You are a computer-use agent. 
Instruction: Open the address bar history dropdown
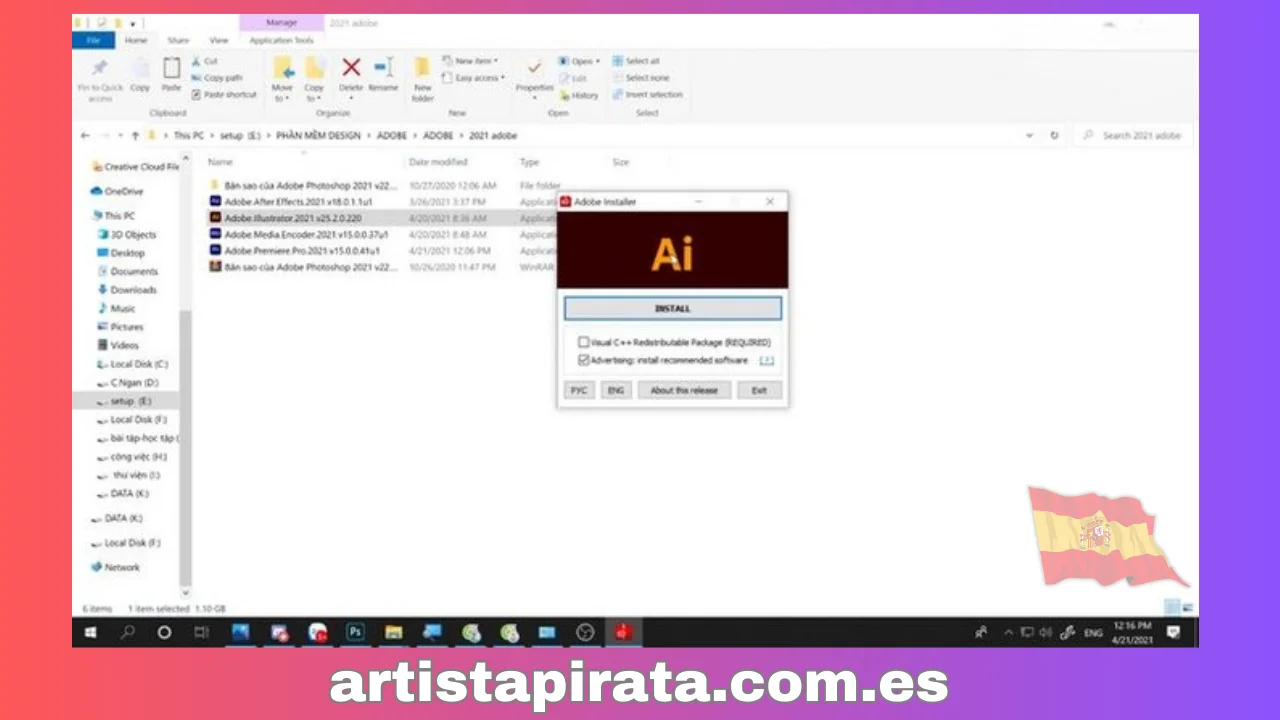1030,135
